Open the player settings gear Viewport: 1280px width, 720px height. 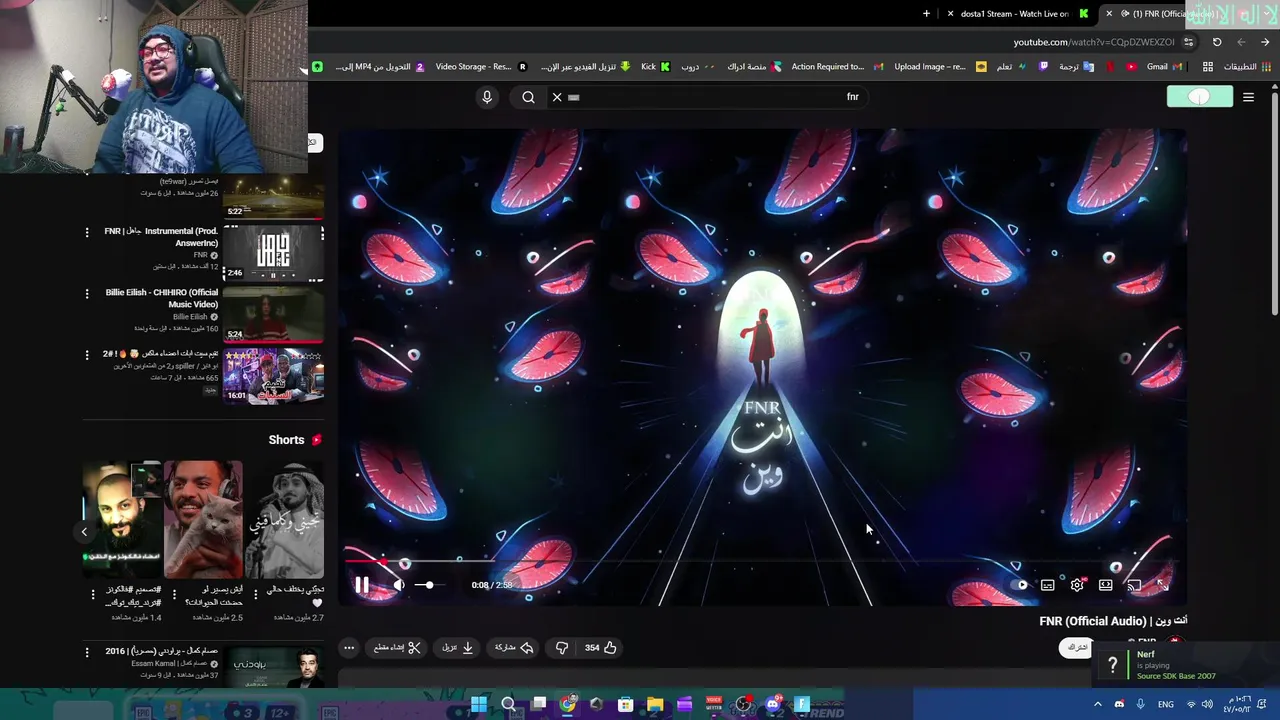1077,585
